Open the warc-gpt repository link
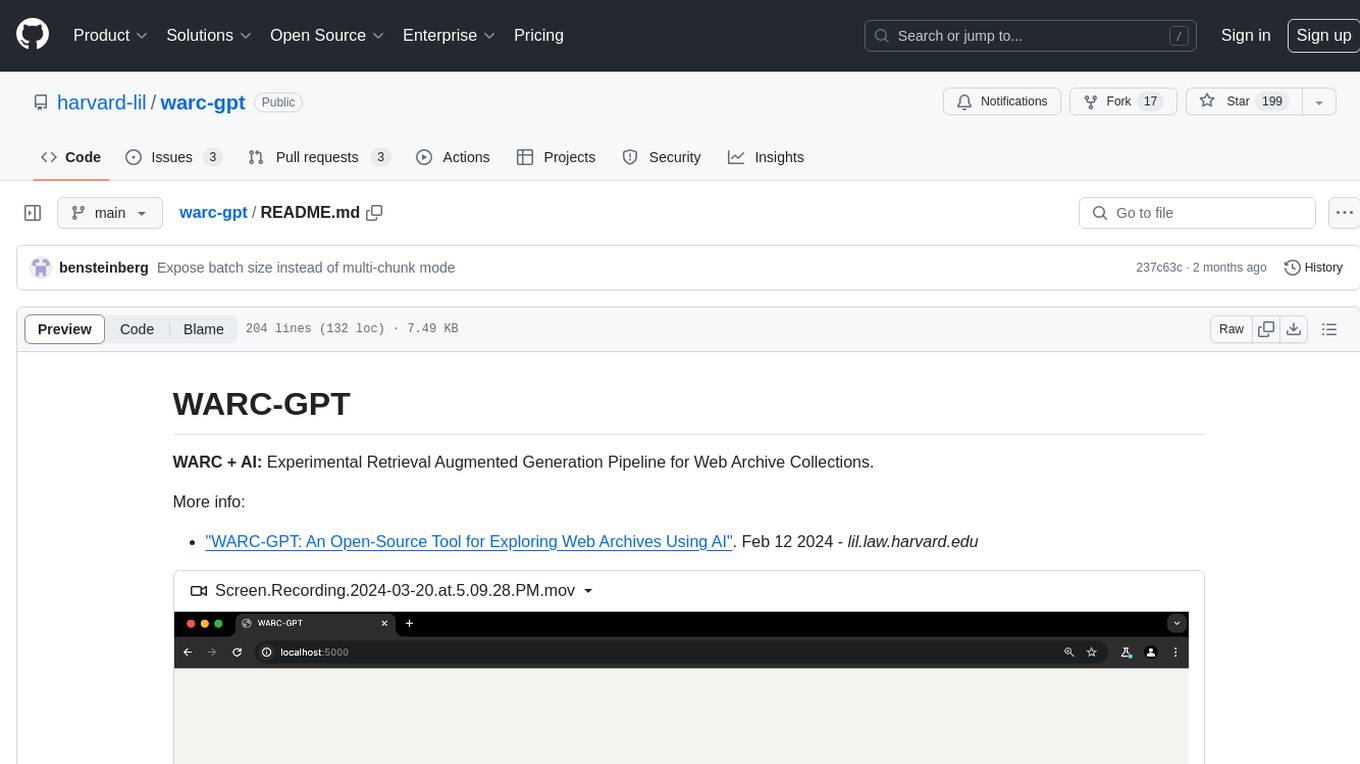The image size is (1360, 764). click(203, 102)
